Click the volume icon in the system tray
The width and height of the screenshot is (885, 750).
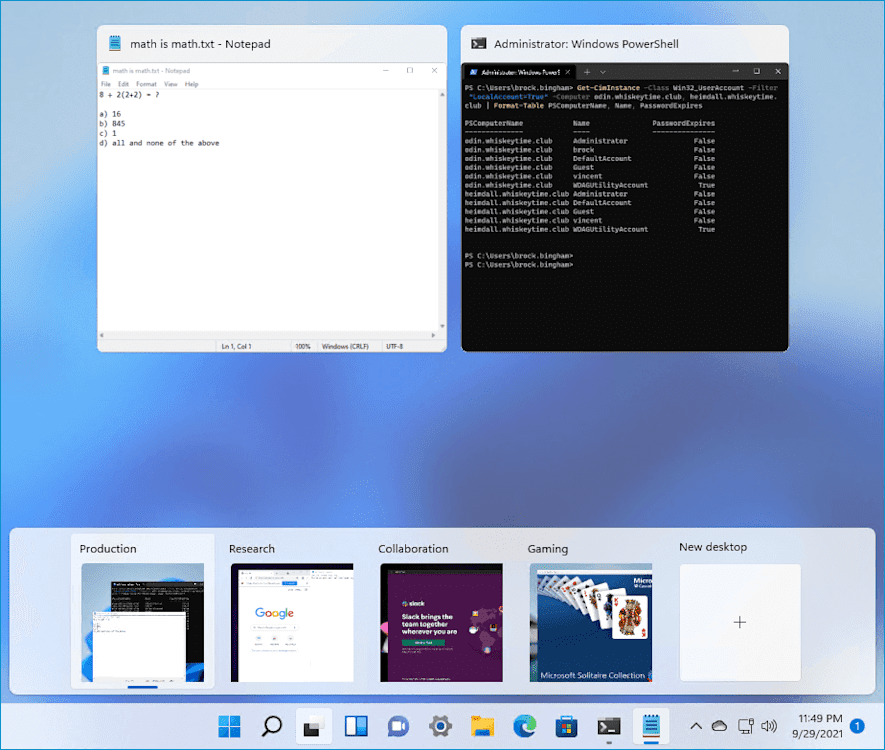769,726
